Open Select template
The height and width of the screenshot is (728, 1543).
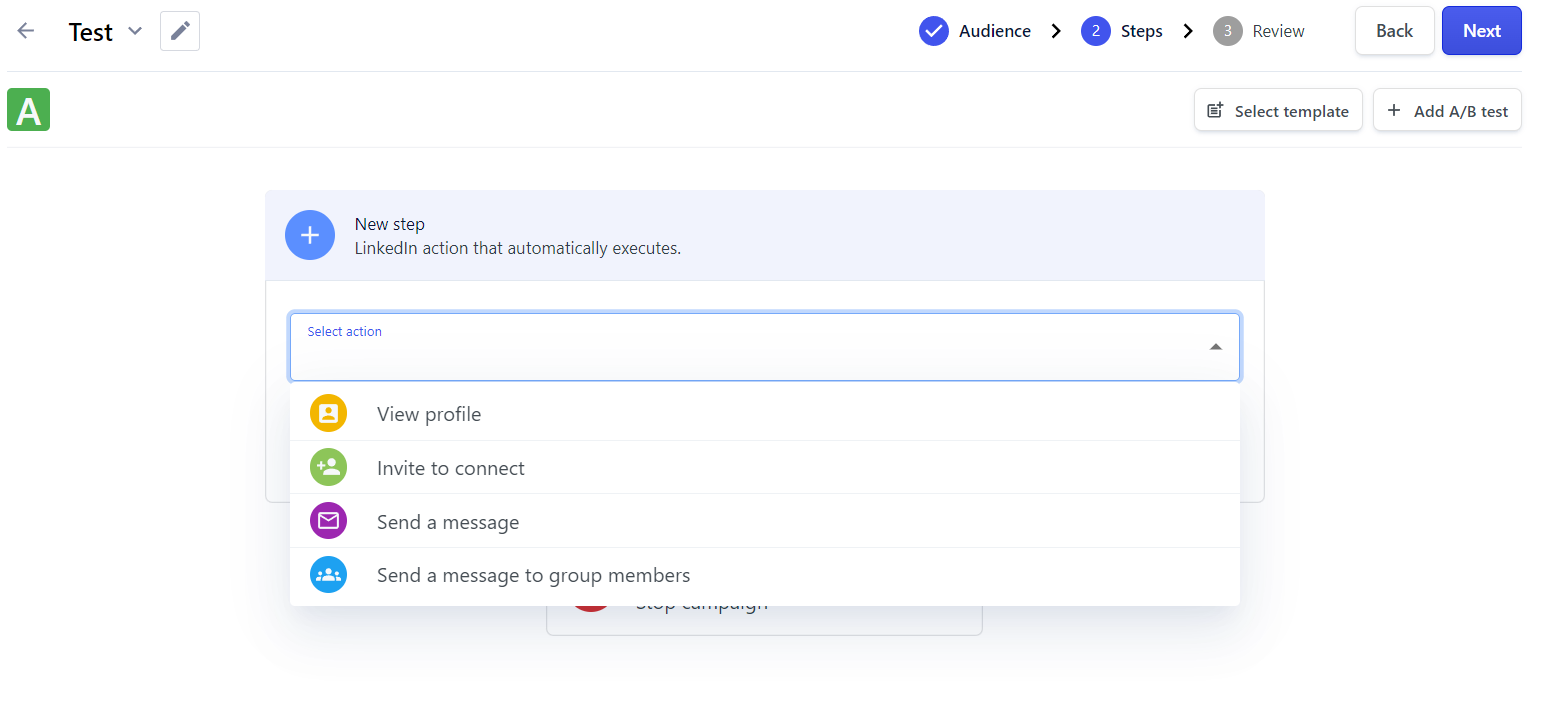pos(1278,111)
